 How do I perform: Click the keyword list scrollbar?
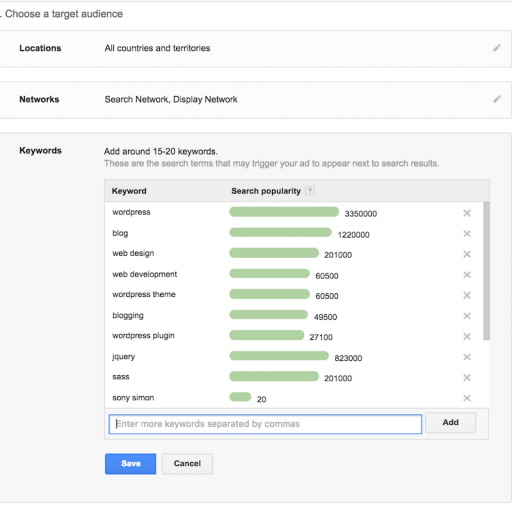click(x=487, y=271)
